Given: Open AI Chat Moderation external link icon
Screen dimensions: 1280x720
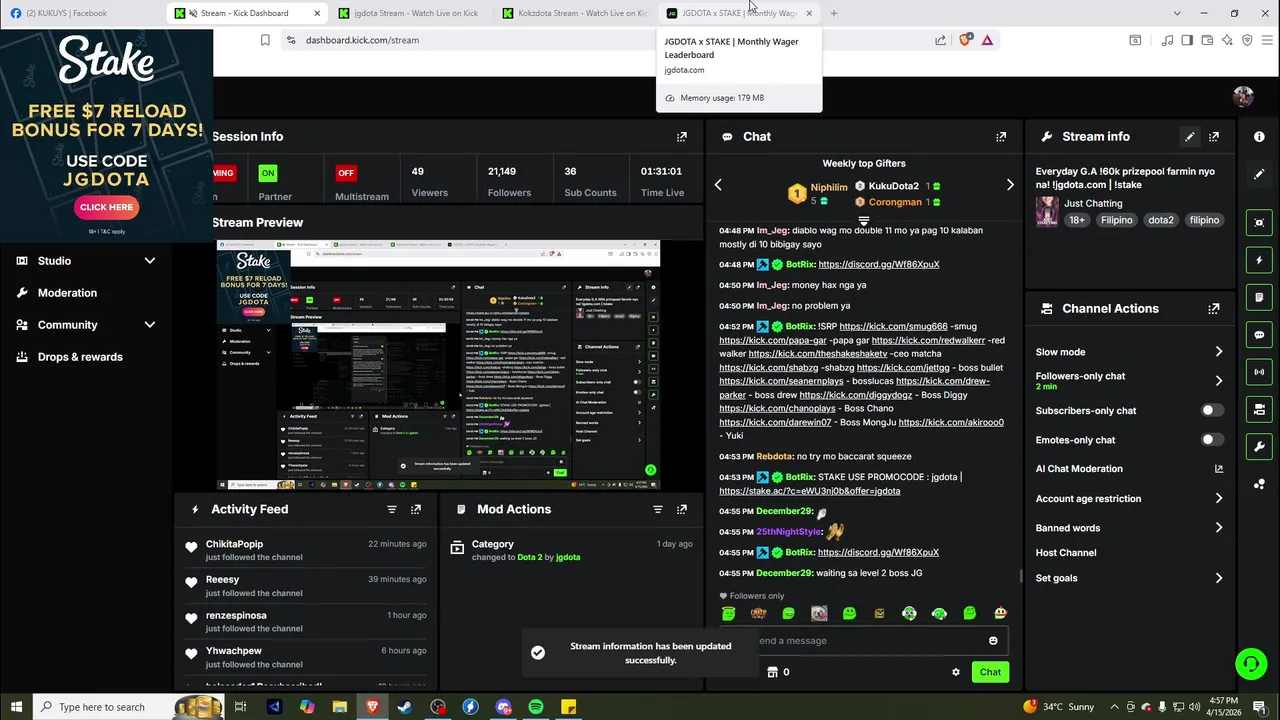Looking at the screenshot, I should tap(1219, 469).
